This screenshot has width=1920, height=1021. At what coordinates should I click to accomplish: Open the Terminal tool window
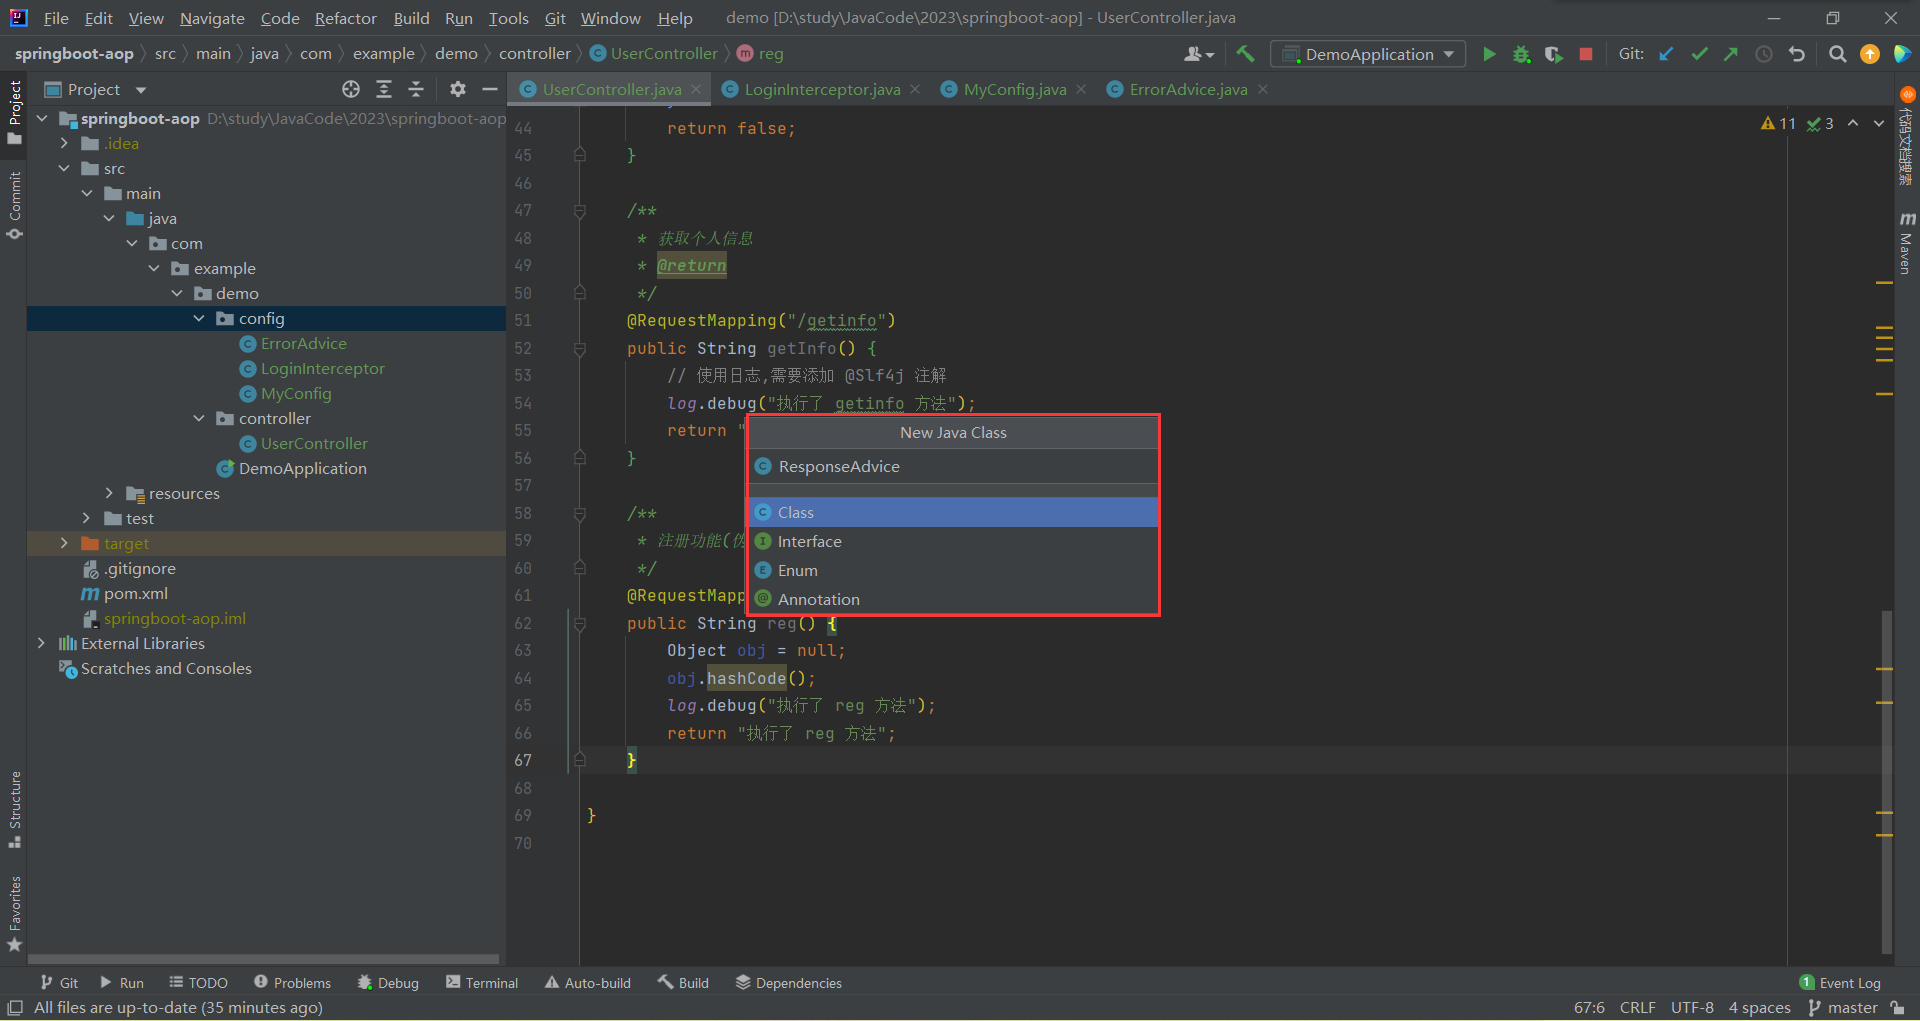(482, 983)
